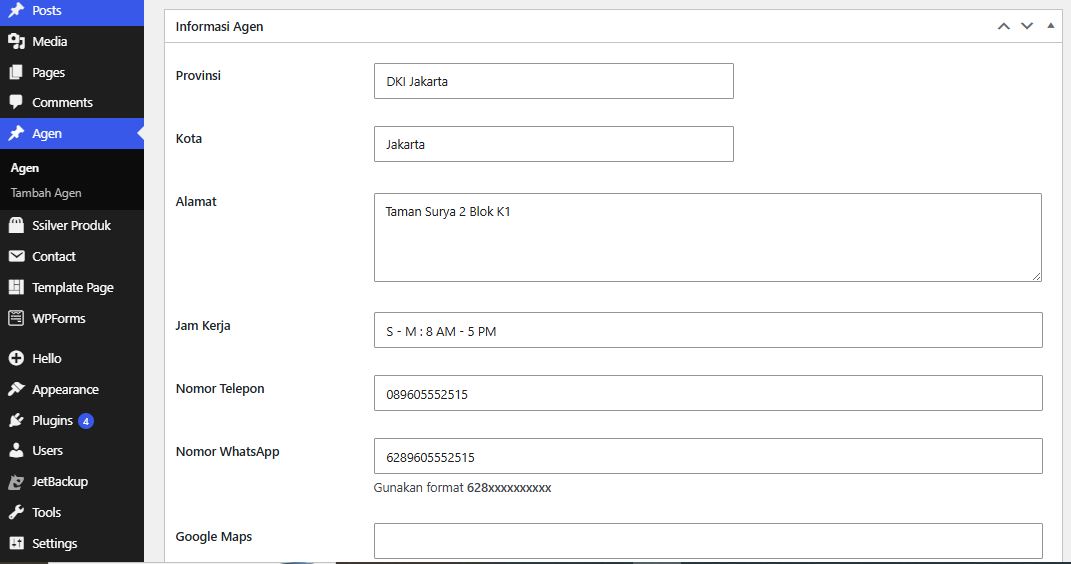Open the Posts menu
Viewport: 1071px width, 564px height.
[72, 10]
